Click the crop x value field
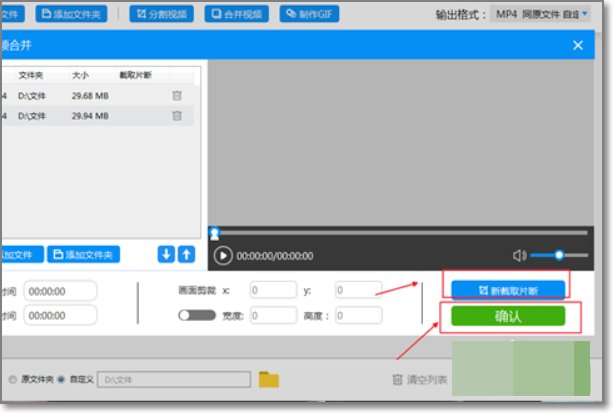 pos(273,290)
